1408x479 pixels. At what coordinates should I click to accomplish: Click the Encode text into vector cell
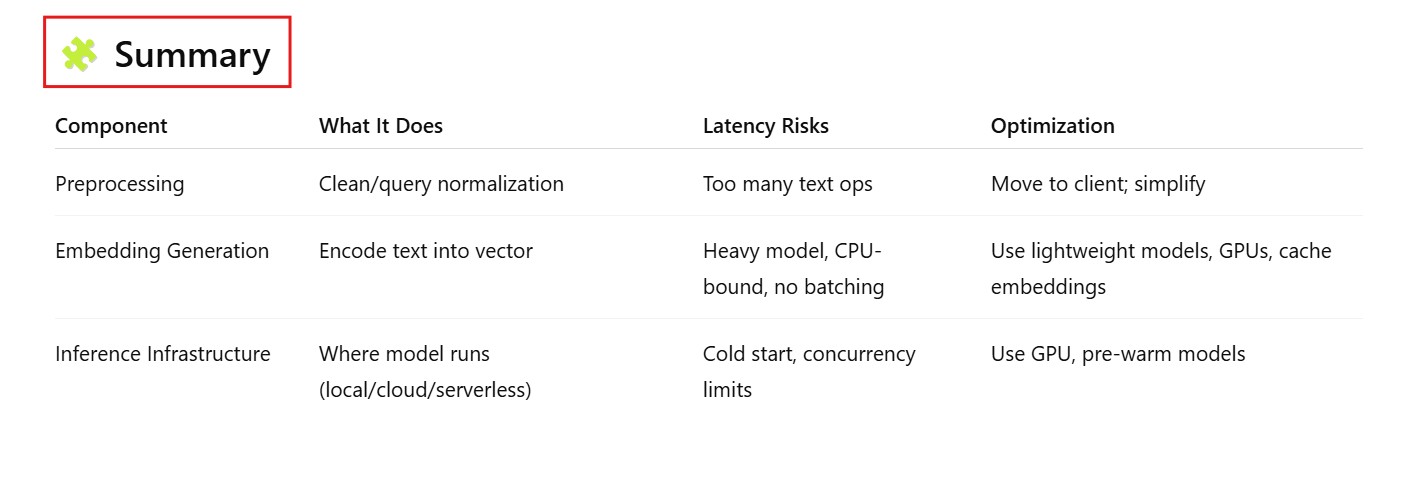(x=425, y=251)
